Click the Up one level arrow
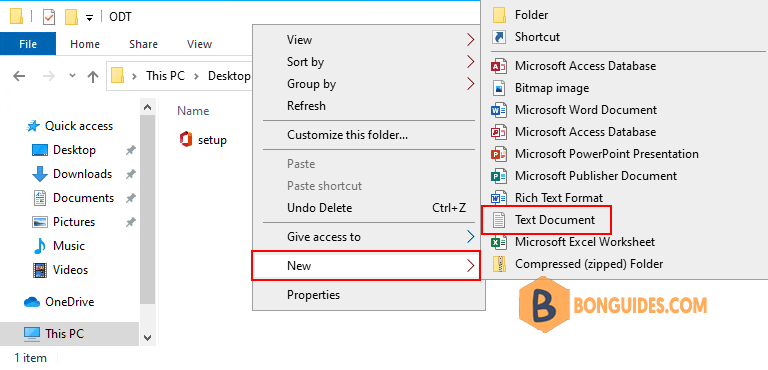The image size is (768, 370). pyautogui.click(x=93, y=76)
